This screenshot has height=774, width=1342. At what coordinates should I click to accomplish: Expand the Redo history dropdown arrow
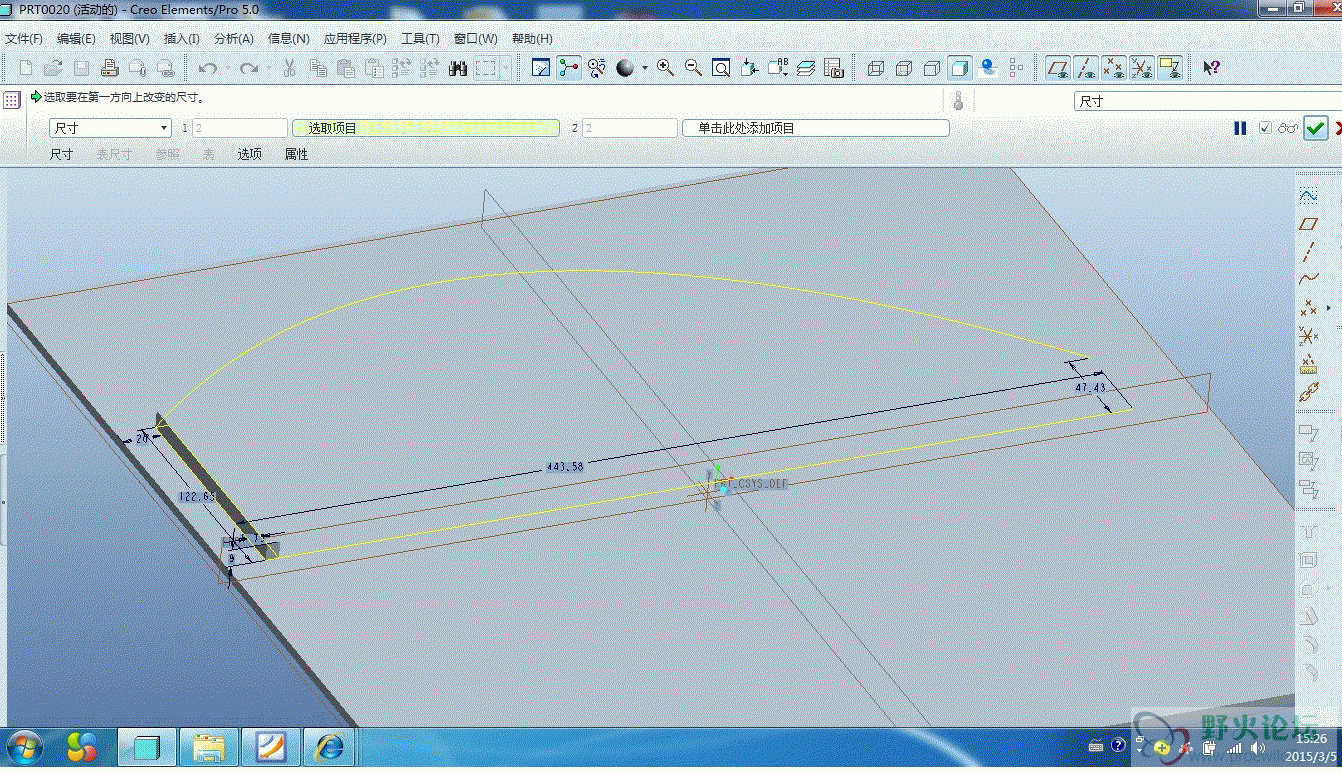tap(267, 68)
